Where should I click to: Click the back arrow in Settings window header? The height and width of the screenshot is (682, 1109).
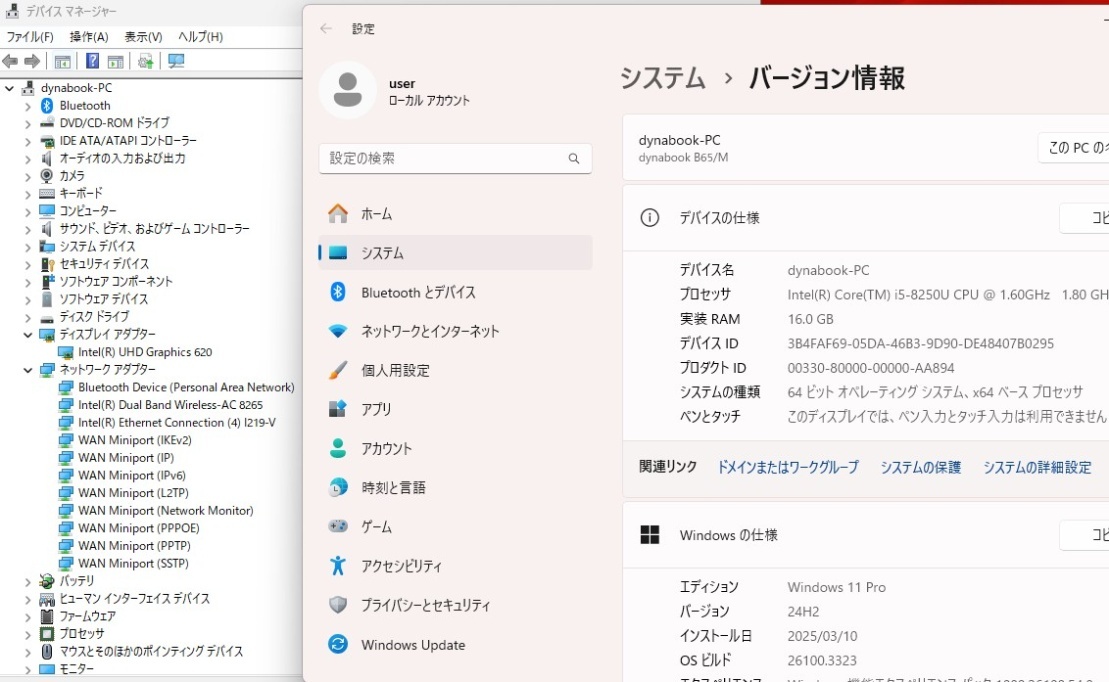pyautogui.click(x=326, y=28)
